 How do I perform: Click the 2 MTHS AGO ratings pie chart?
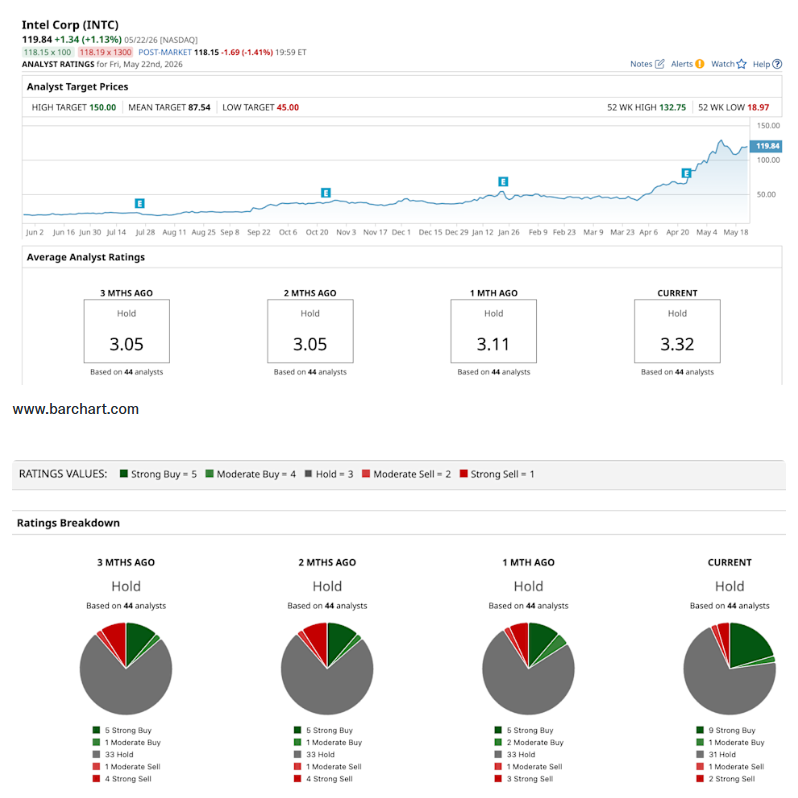coord(327,668)
